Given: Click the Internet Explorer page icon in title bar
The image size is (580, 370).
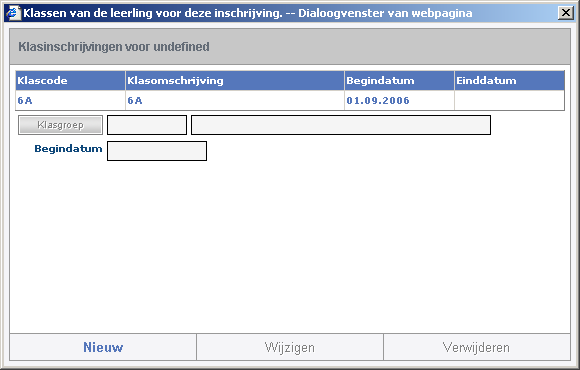Looking at the screenshot, I should pyautogui.click(x=13, y=13).
